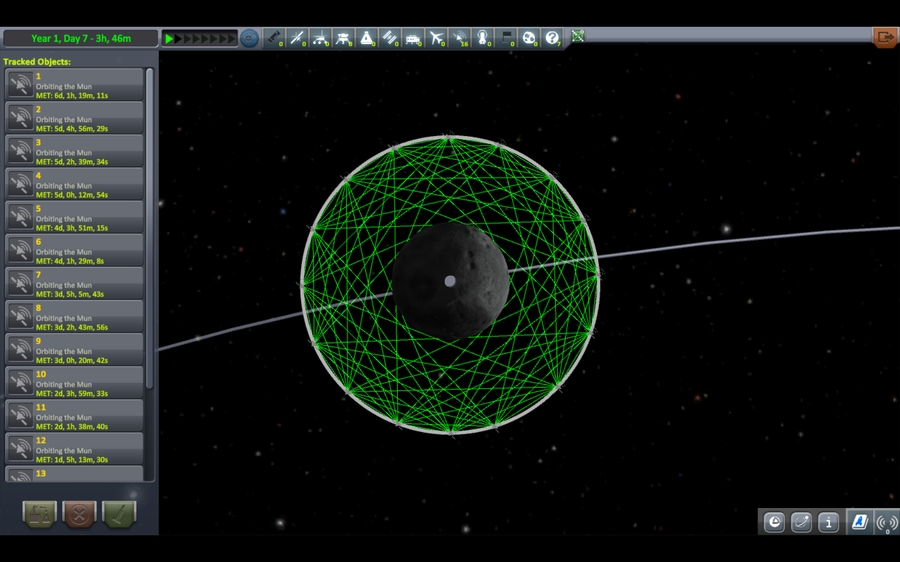
Task: Click the asteroid Space Object filter icon
Action: click(x=529, y=38)
